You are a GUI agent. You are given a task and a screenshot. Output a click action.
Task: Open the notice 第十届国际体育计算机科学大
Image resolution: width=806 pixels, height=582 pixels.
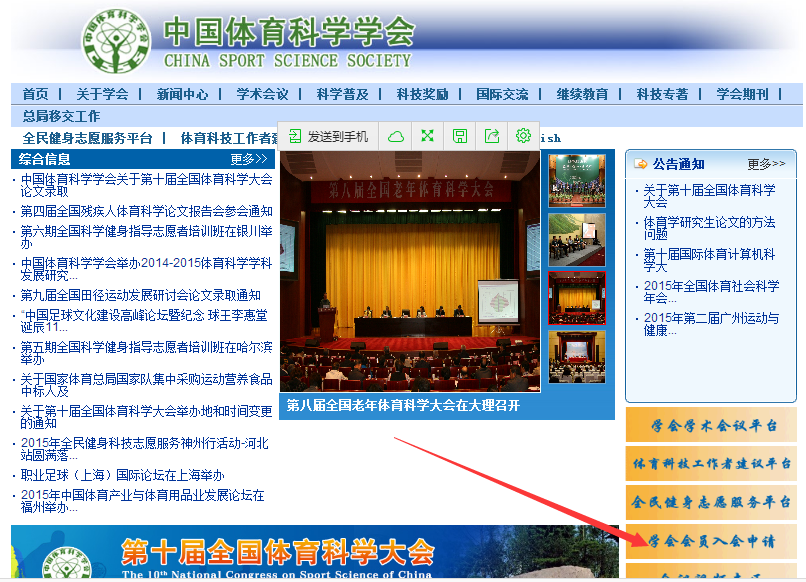709,260
